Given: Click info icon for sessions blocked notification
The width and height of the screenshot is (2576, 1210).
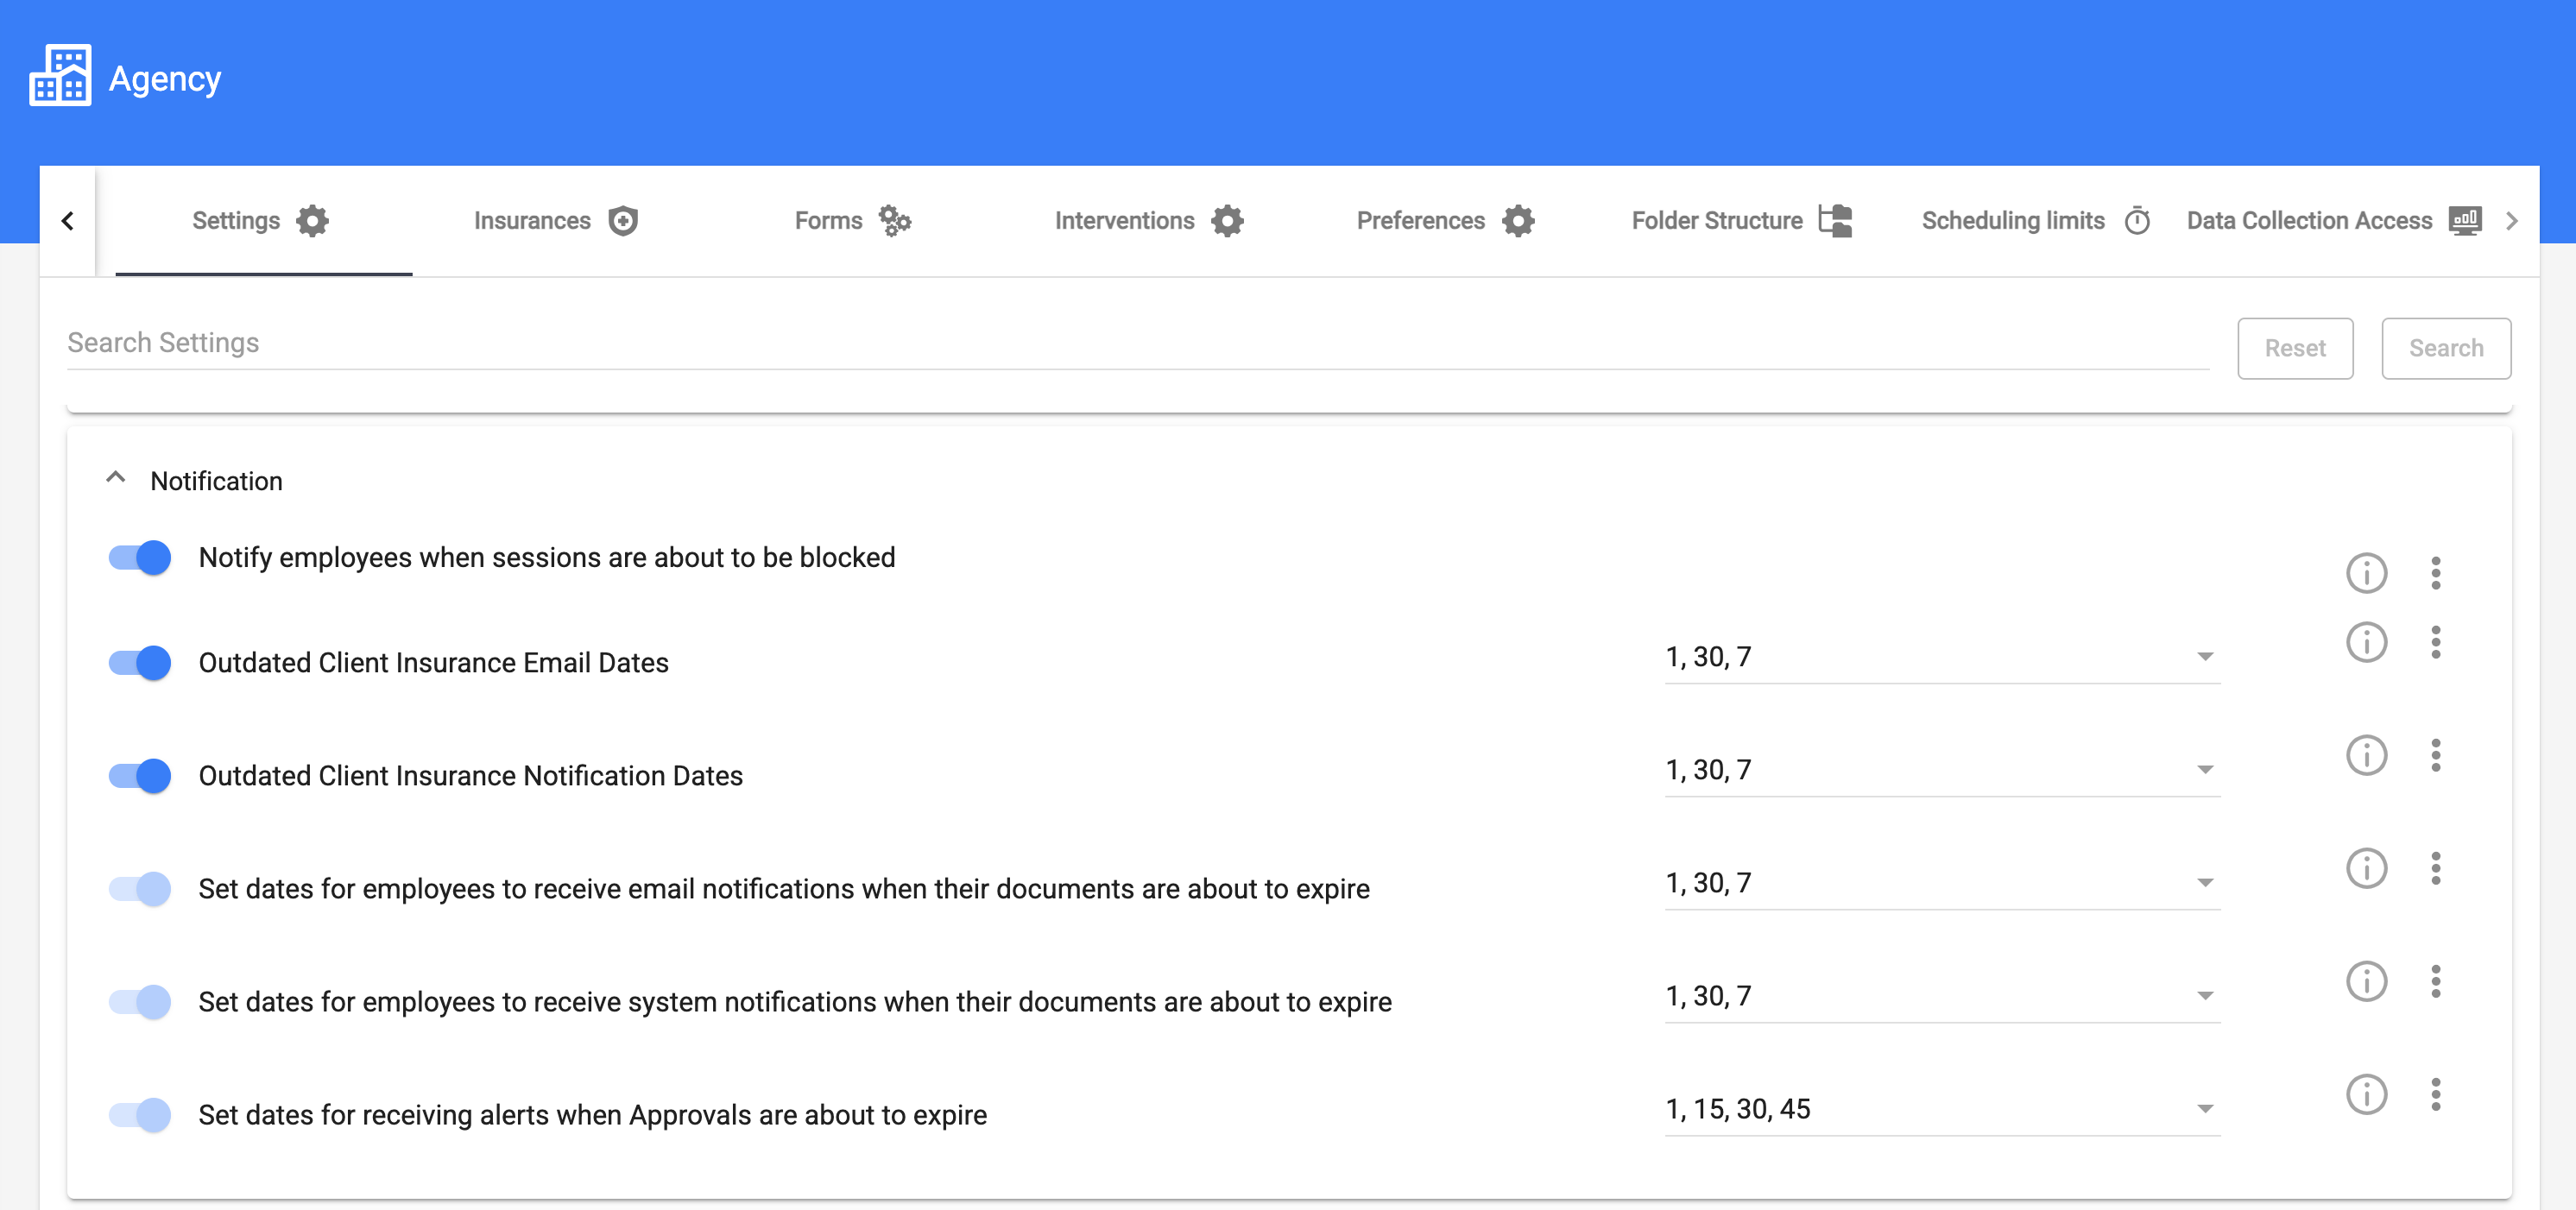Looking at the screenshot, I should [x=2366, y=573].
